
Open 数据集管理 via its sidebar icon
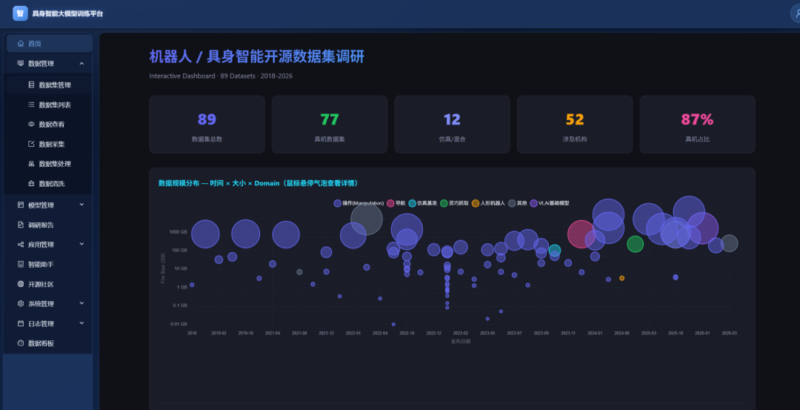click(31, 85)
